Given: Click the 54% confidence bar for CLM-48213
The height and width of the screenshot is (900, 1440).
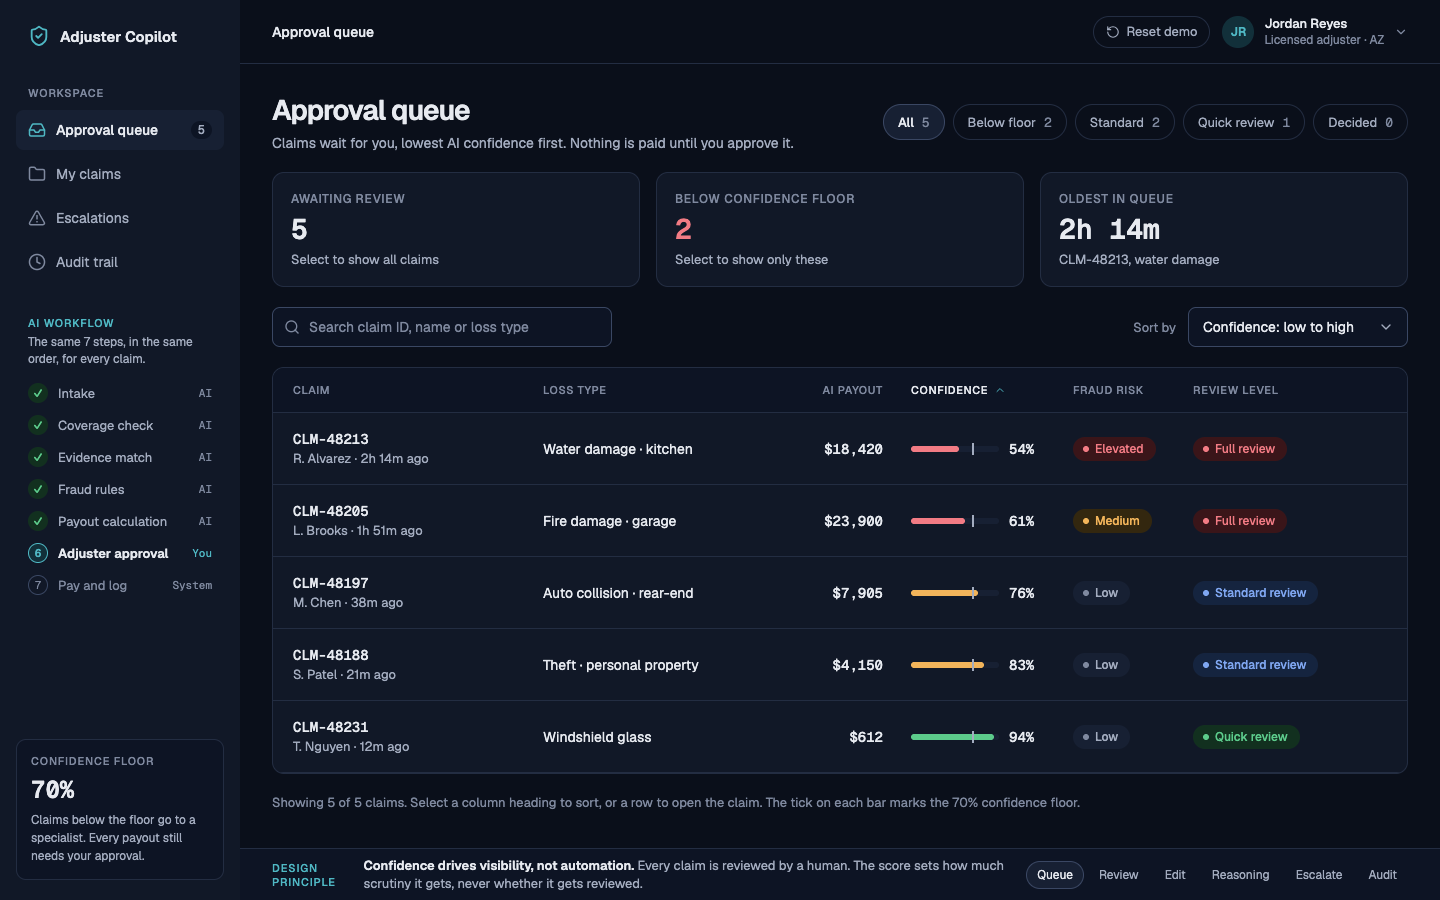Looking at the screenshot, I should tap(954, 449).
